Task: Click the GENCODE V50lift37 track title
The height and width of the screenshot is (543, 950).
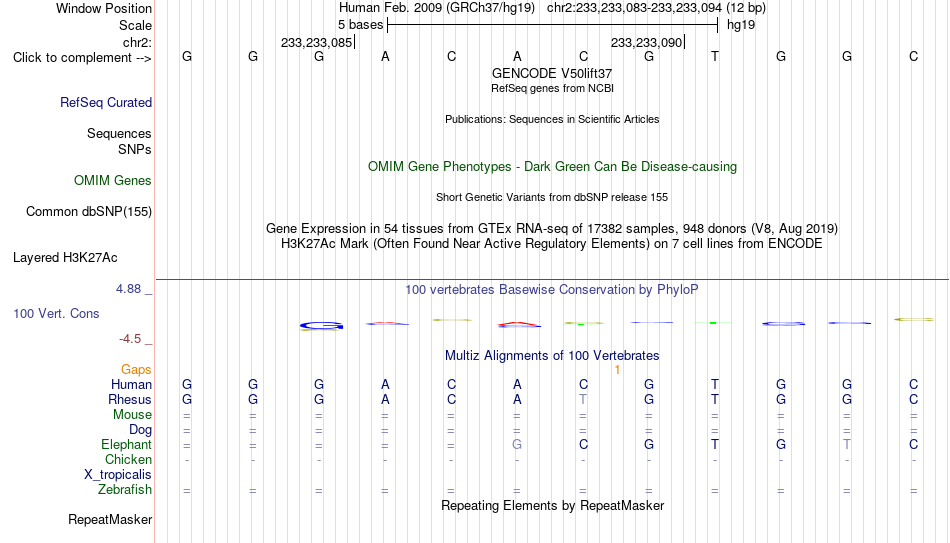Action: click(552, 73)
